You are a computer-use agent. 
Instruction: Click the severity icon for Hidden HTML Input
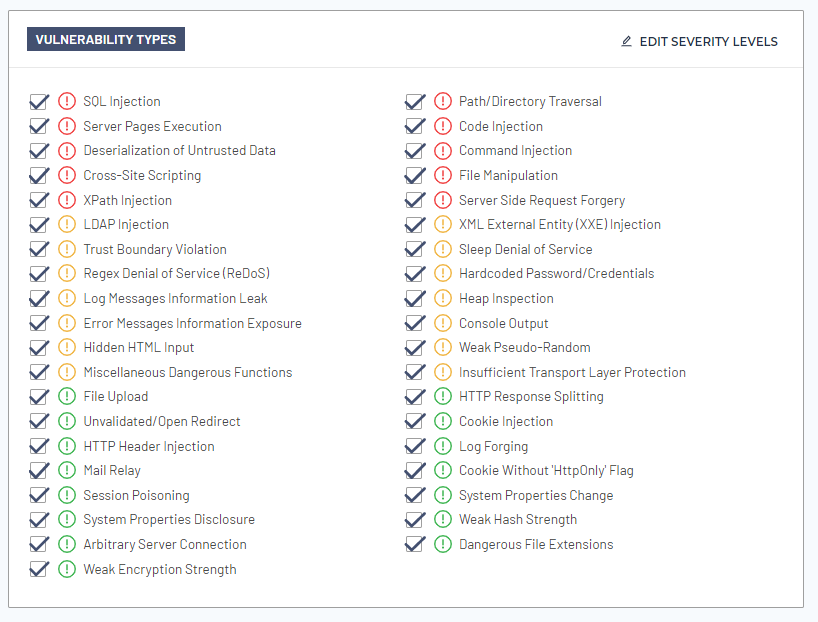(67, 348)
